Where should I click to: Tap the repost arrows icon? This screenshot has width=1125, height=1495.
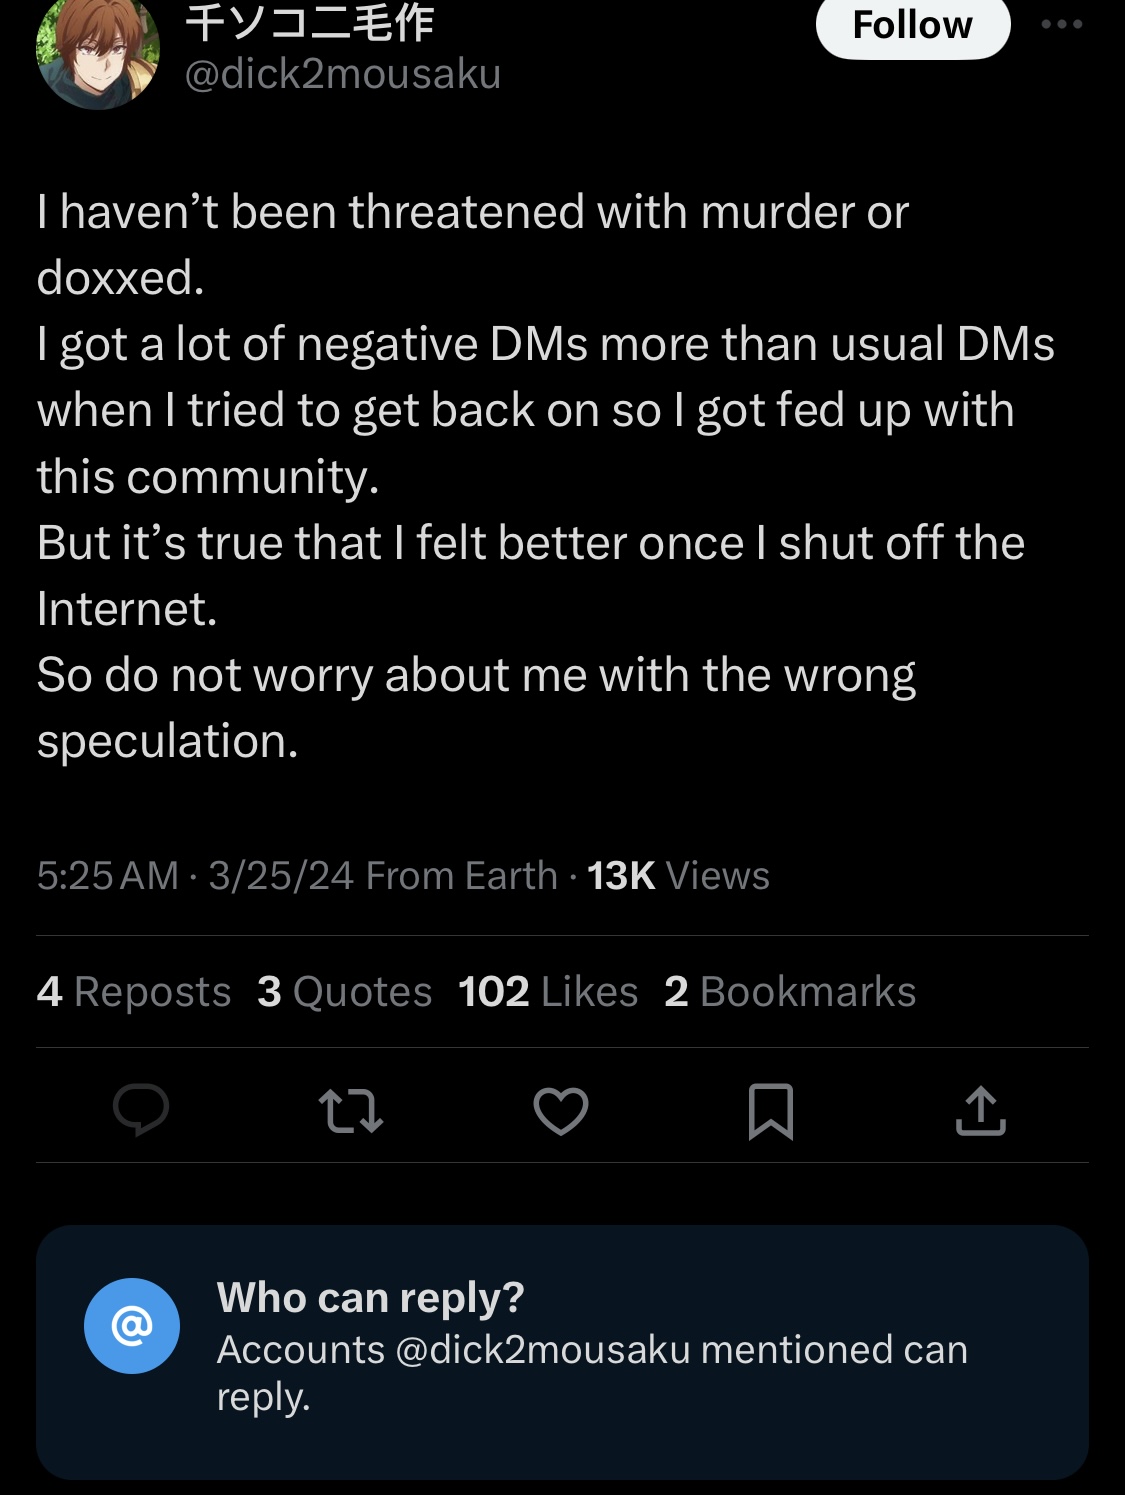[x=350, y=1111]
